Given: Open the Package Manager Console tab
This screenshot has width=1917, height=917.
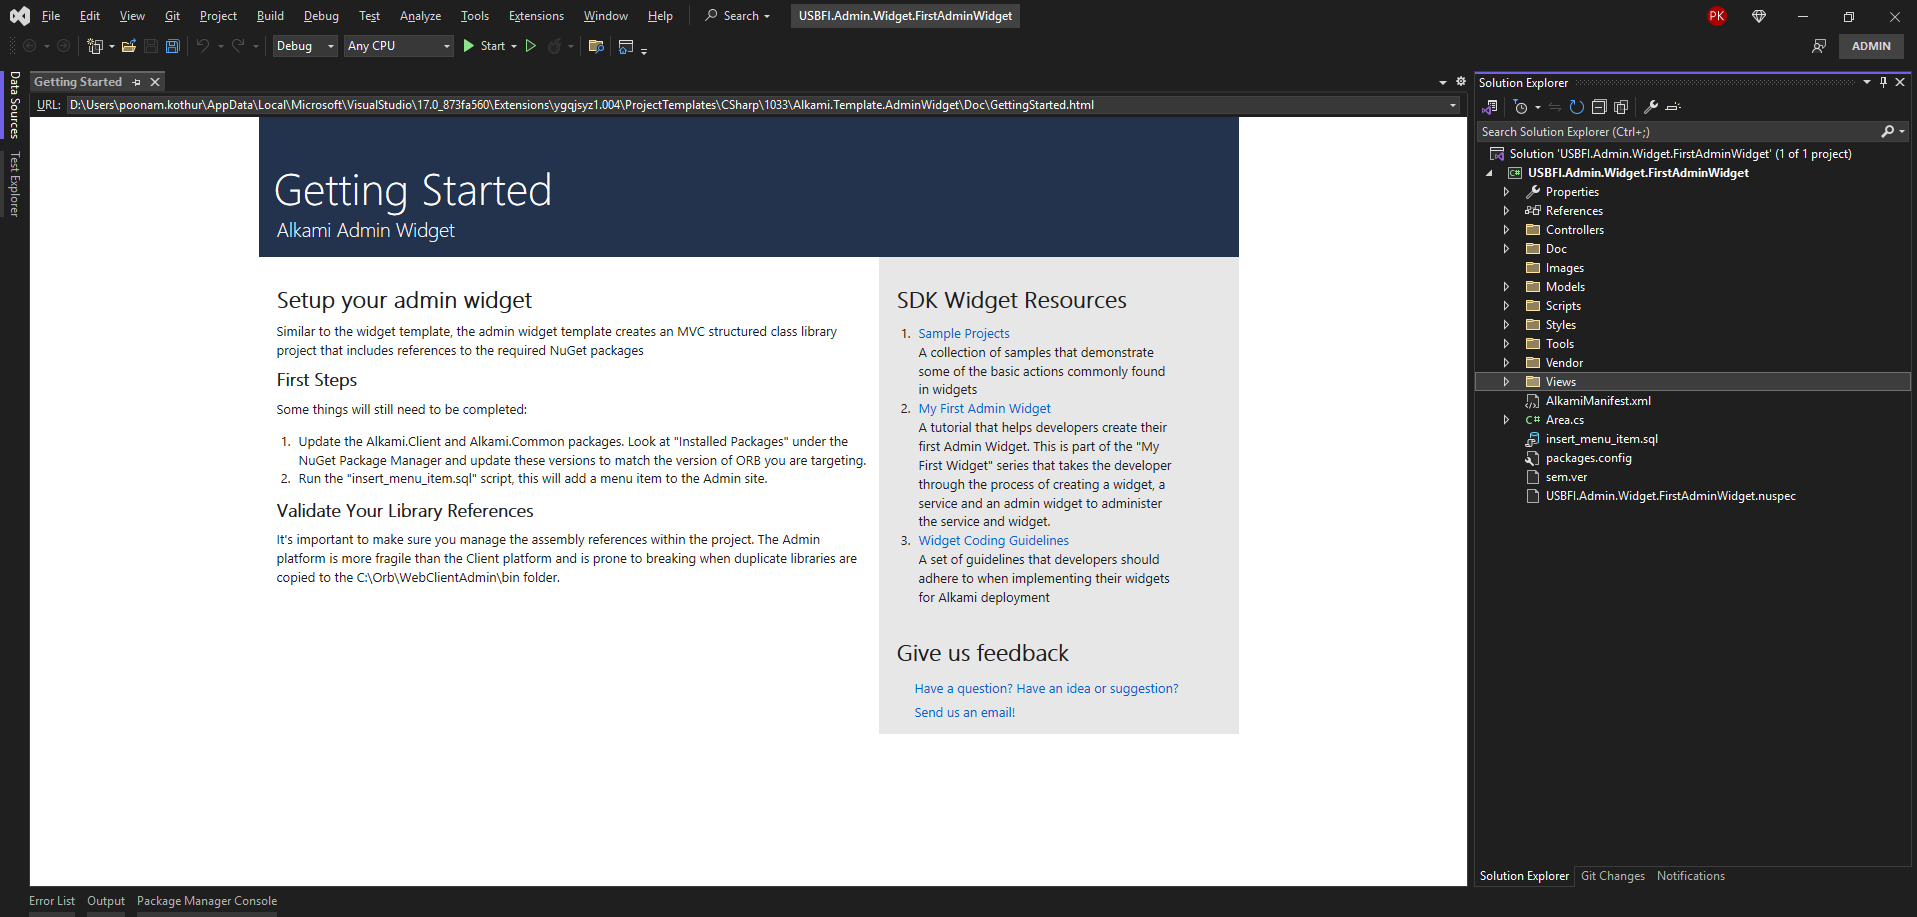Looking at the screenshot, I should [207, 901].
